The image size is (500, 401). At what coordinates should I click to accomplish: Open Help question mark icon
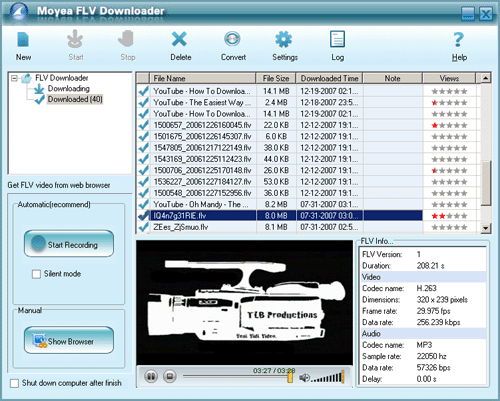[x=459, y=39]
